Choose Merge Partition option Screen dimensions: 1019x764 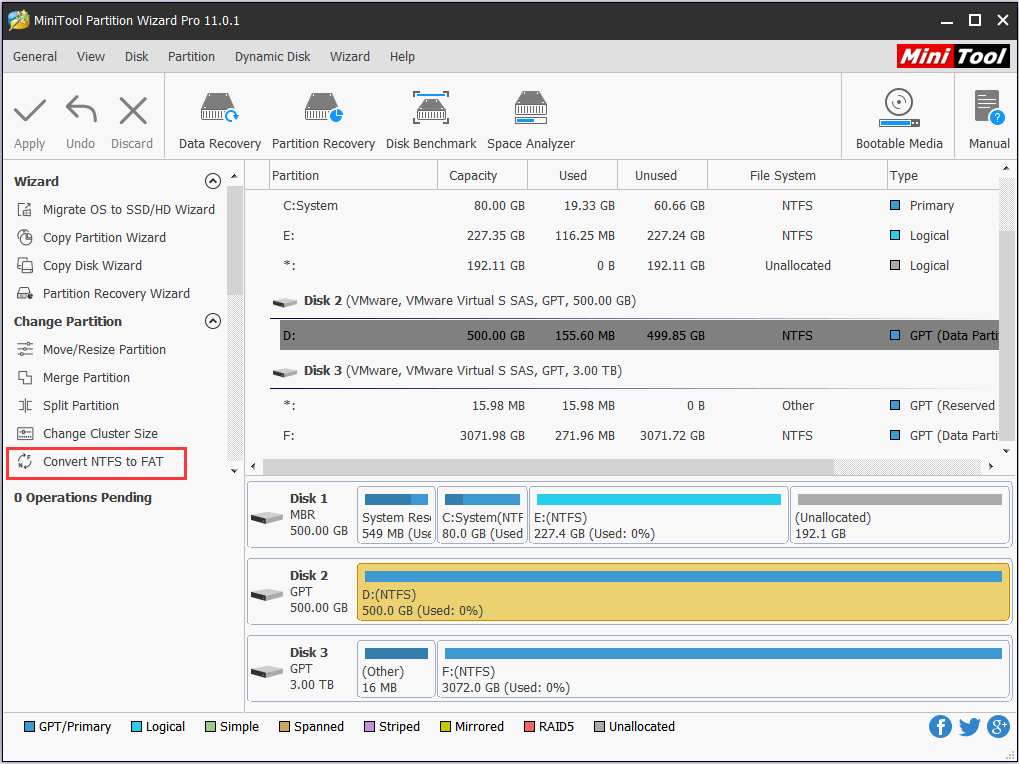[x=86, y=377]
